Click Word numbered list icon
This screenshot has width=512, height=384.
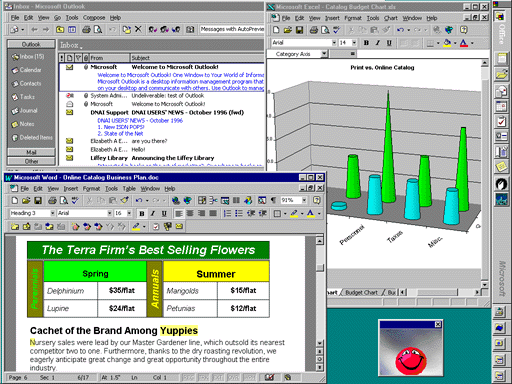click(227, 213)
